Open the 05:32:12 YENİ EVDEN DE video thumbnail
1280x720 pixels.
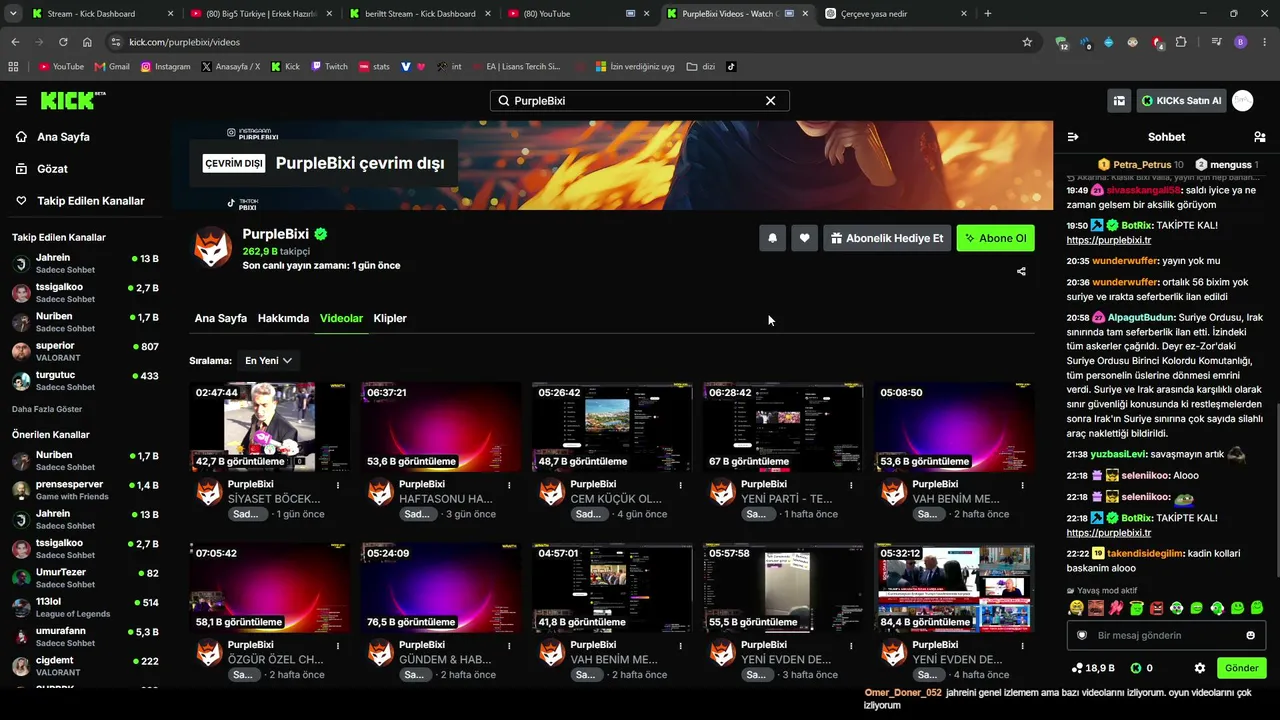(x=954, y=588)
